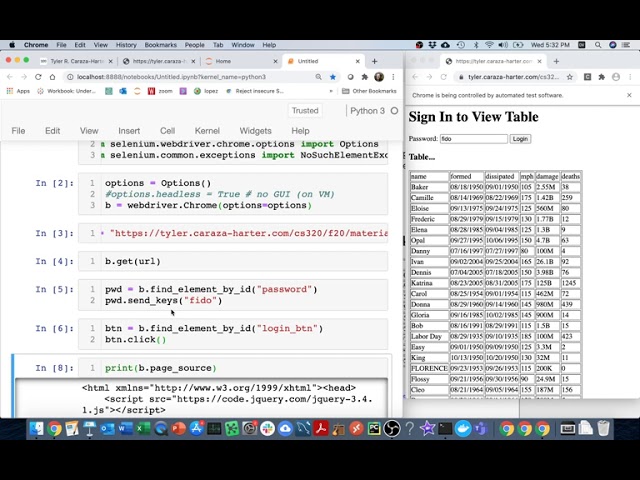The width and height of the screenshot is (640, 480).
Task: Open the Reject insecure S... bookmark
Action: 255,91
